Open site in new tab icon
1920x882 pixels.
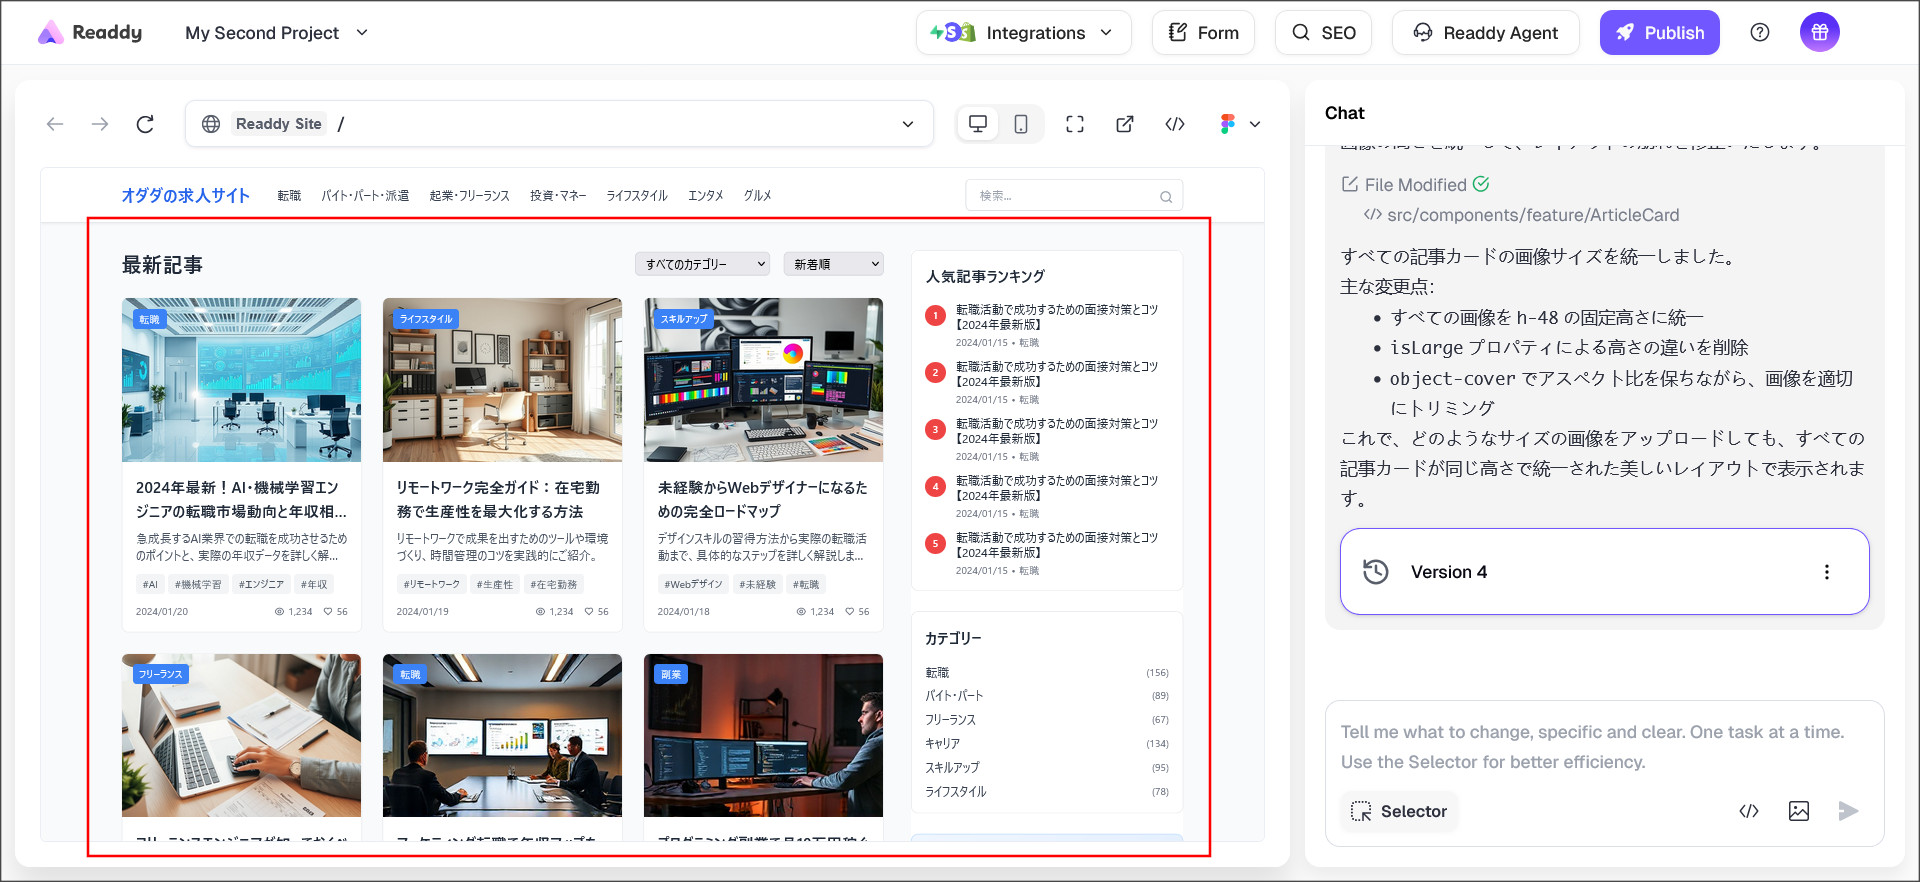pyautogui.click(x=1125, y=124)
